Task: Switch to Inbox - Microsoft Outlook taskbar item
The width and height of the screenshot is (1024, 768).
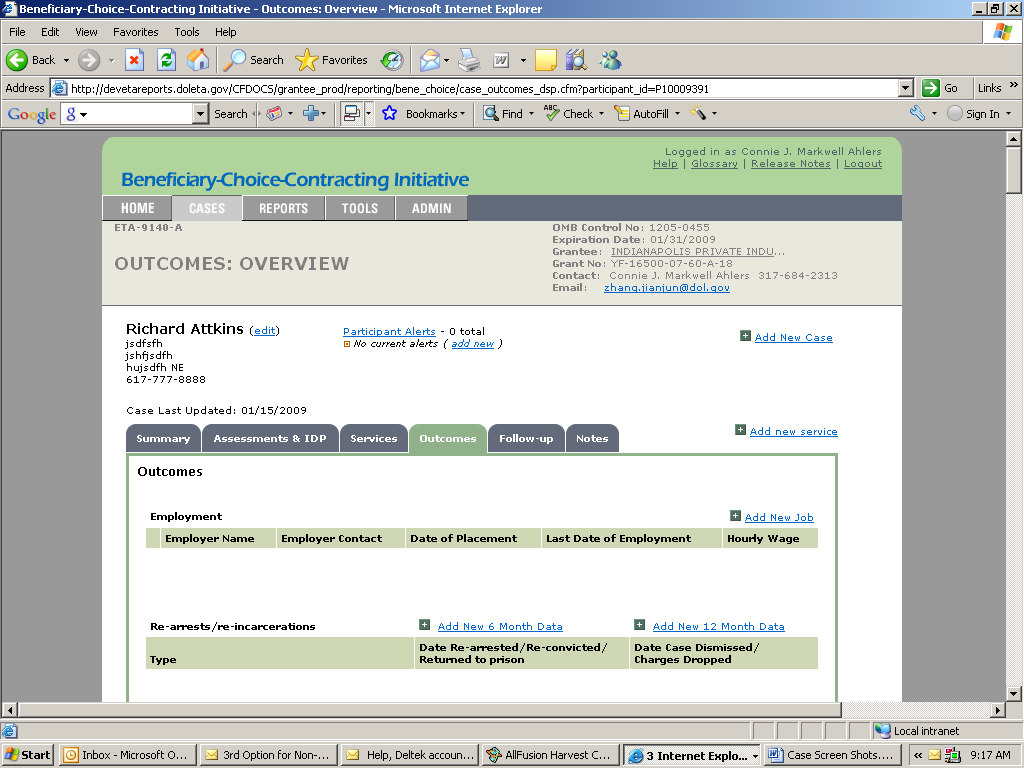Action: [128, 755]
